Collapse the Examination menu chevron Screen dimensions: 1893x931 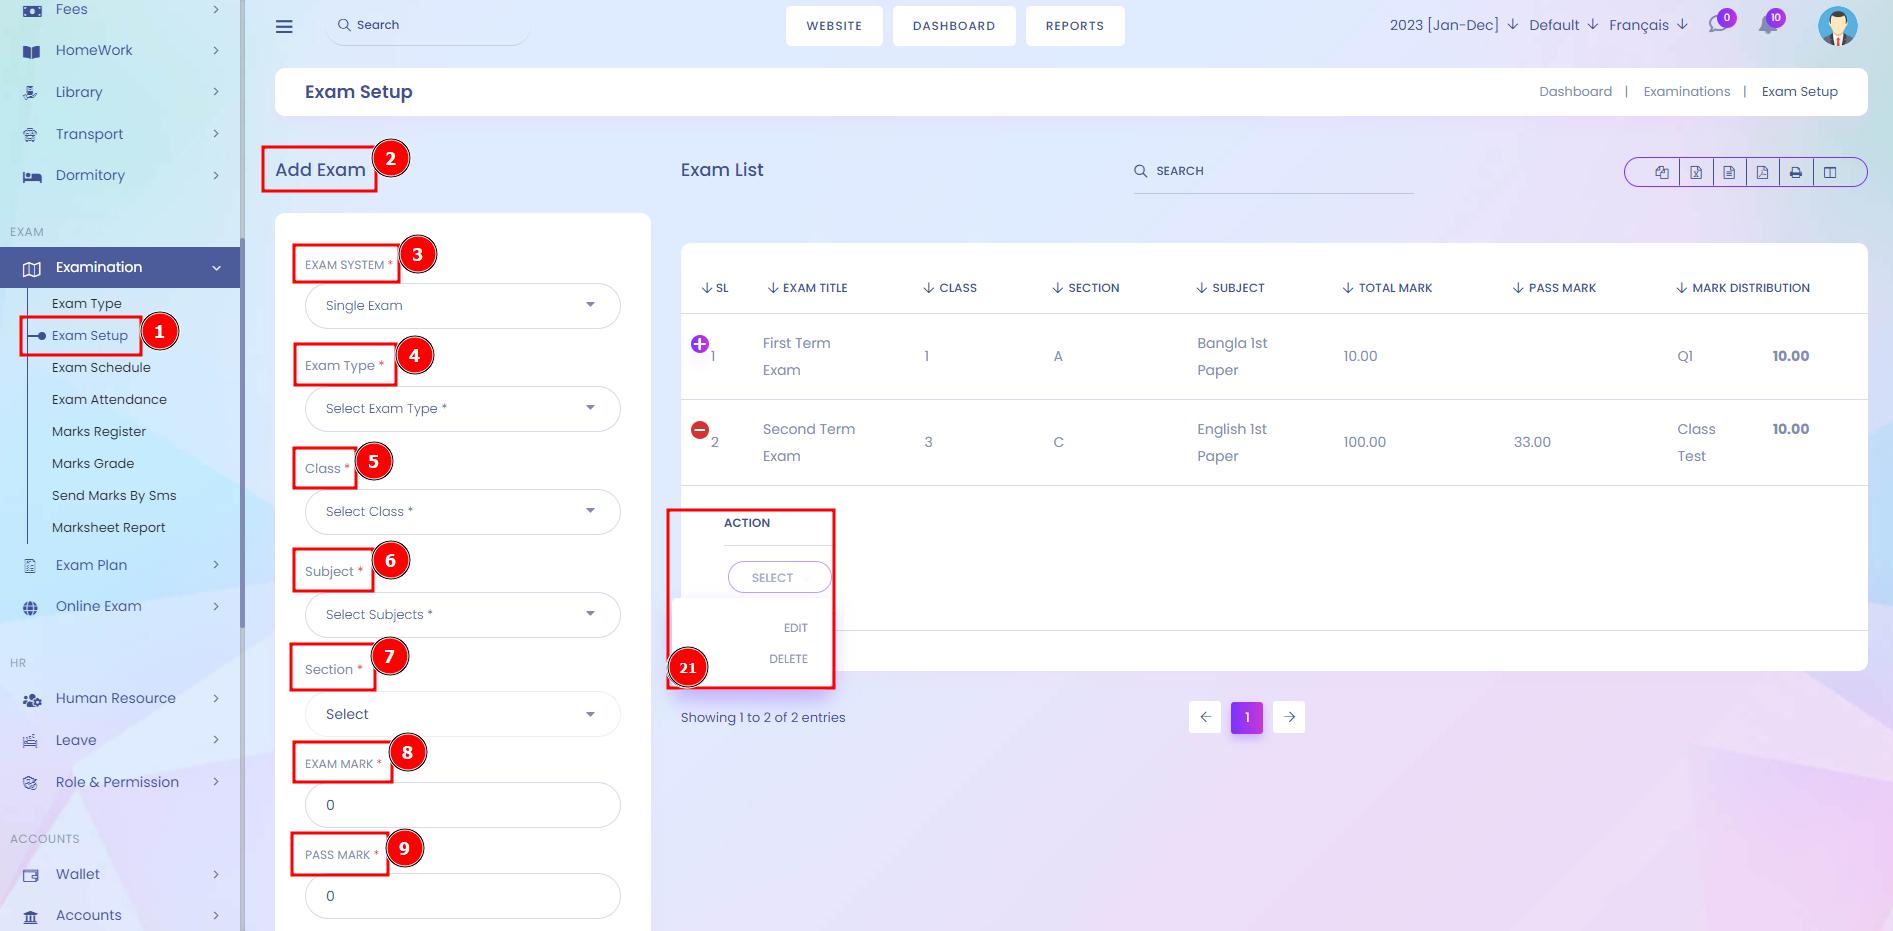click(x=216, y=268)
